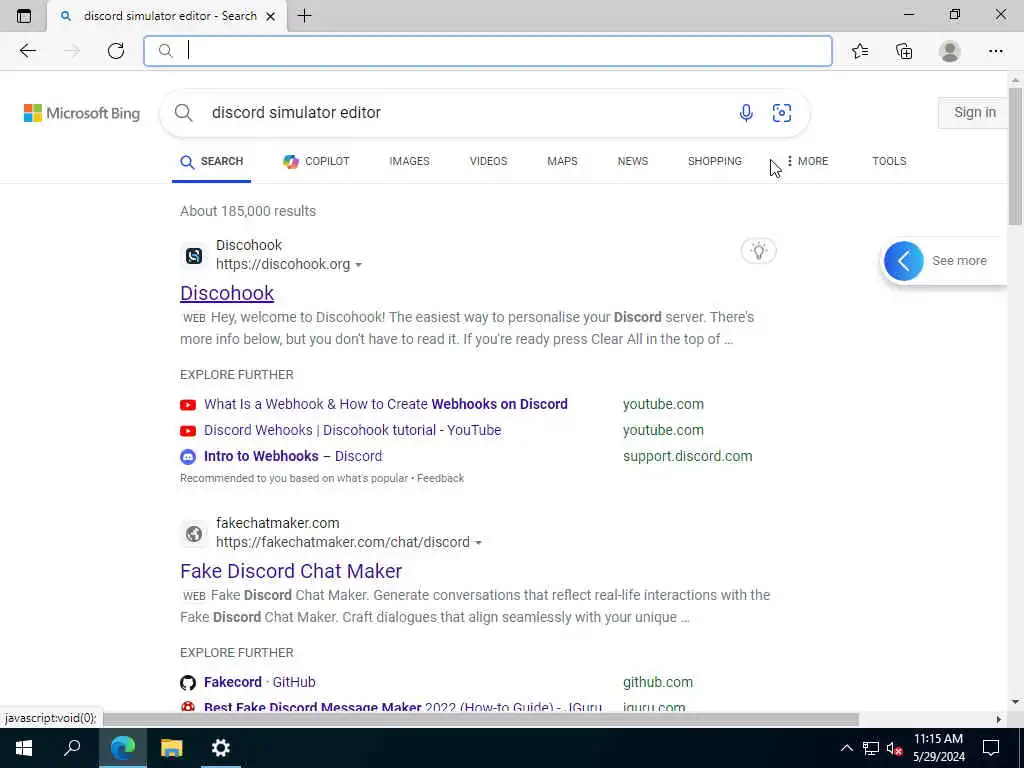Open the Favorites star icon
Image resolution: width=1024 pixels, height=768 pixels.
tap(860, 51)
